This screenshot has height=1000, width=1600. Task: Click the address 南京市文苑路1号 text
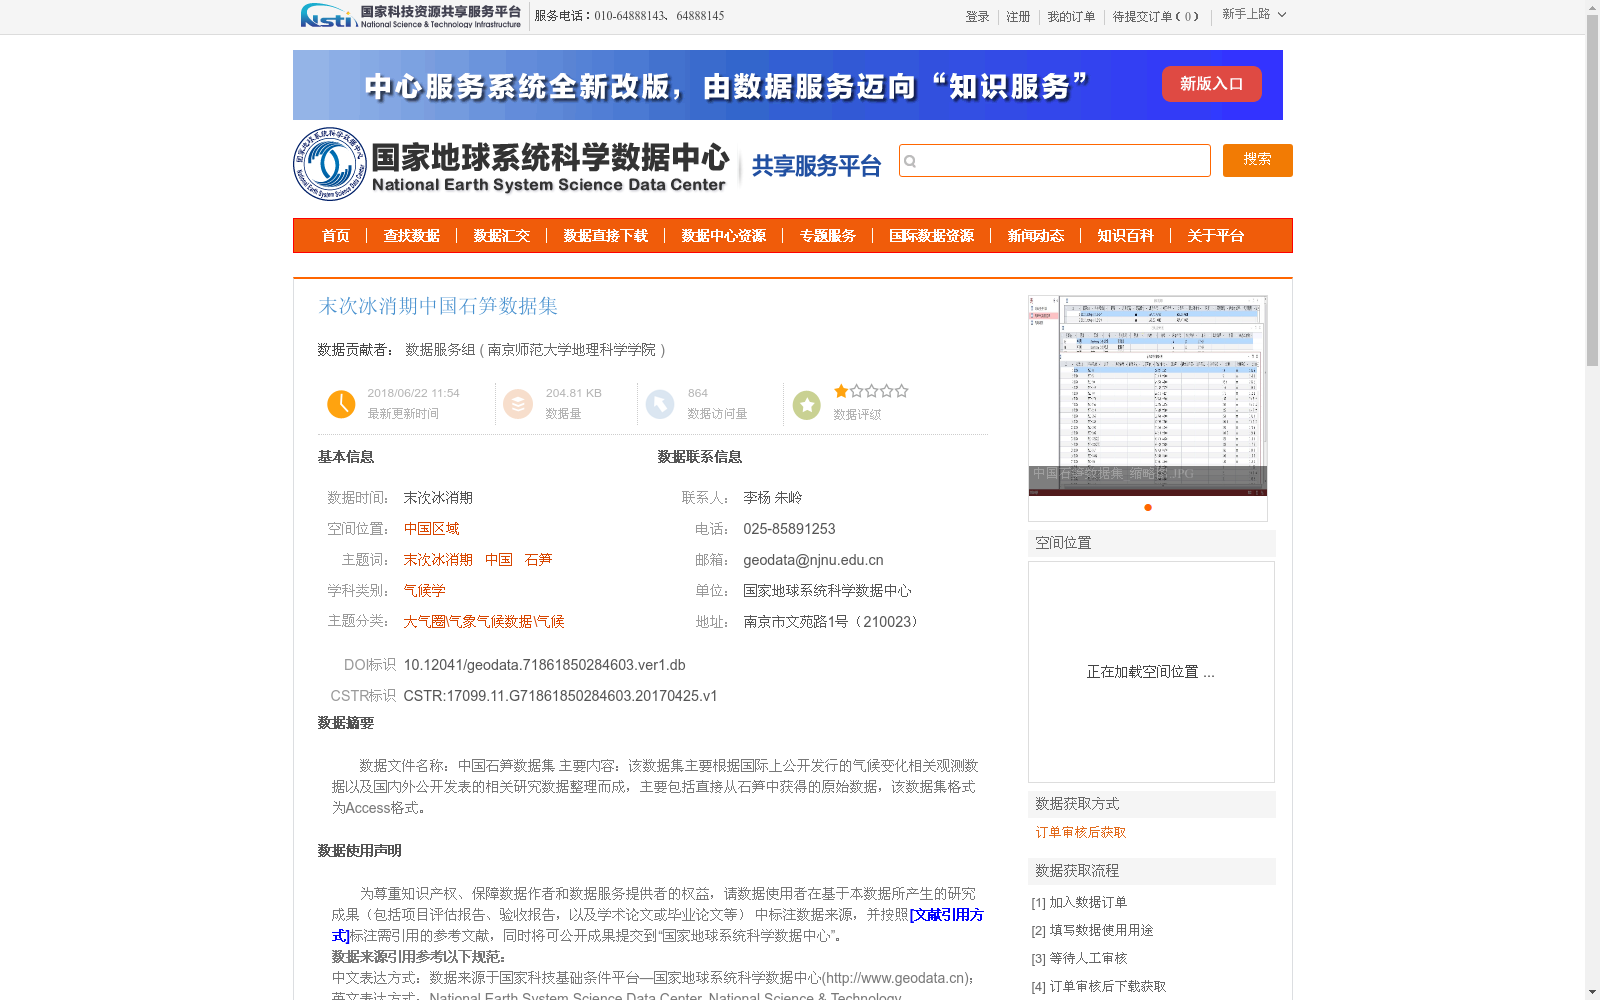pyautogui.click(x=831, y=622)
